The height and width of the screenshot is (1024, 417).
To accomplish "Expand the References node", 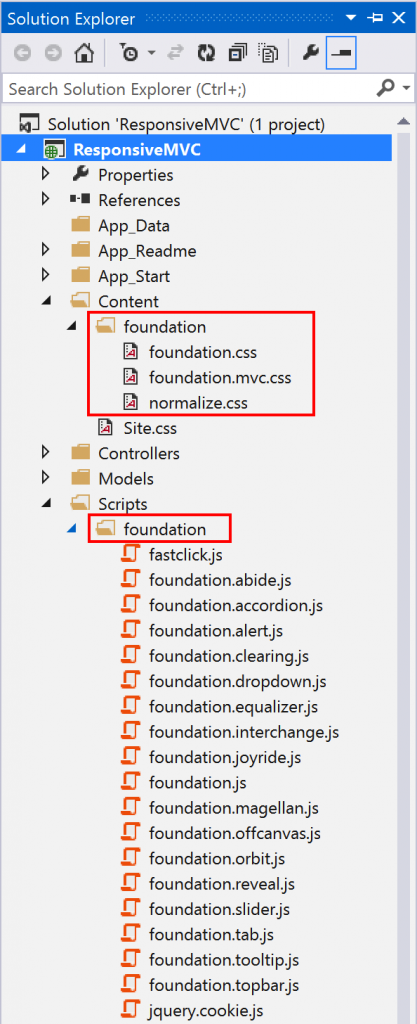I will tap(45, 199).
